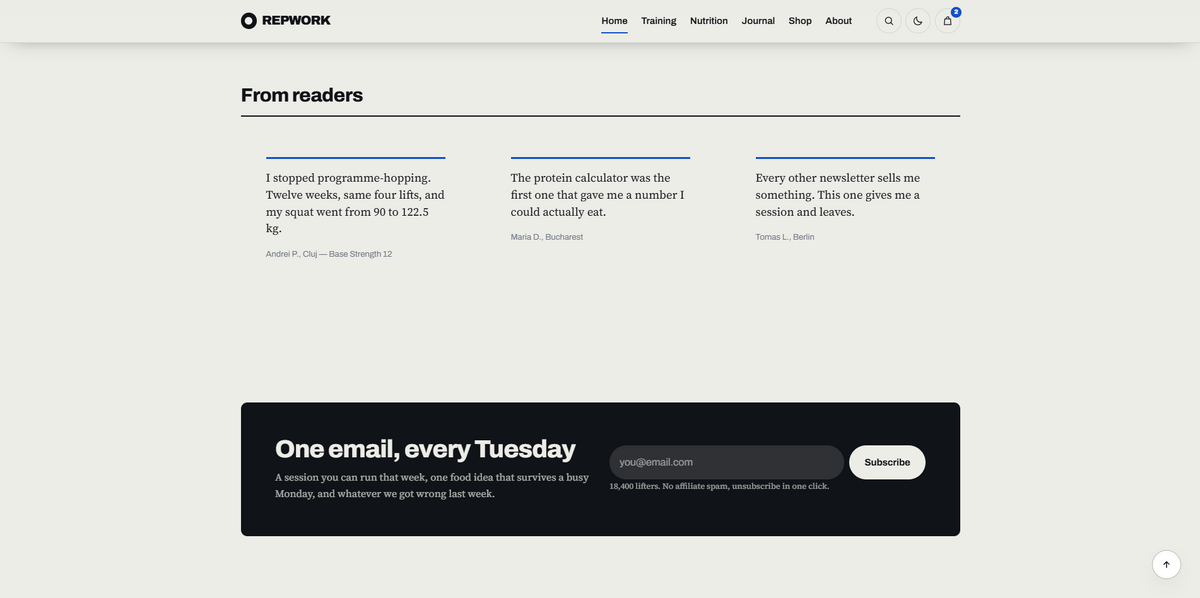Screen dimensions: 1200x598
Task: Click the newsletter description starting "A session"
Action: coord(432,485)
